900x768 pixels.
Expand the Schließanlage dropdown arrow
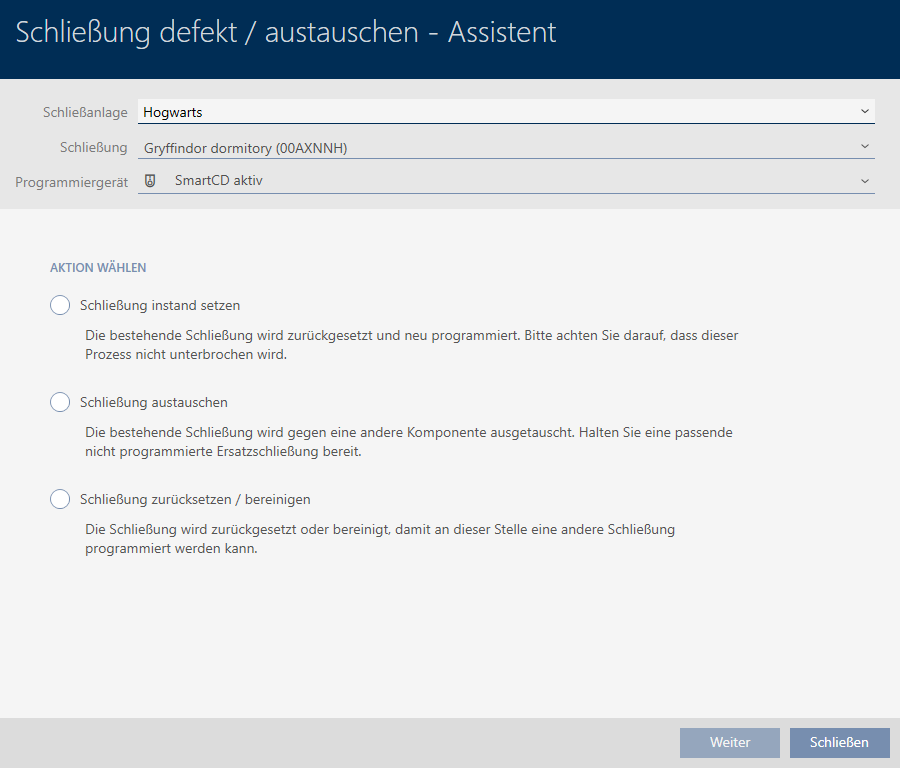point(864,112)
